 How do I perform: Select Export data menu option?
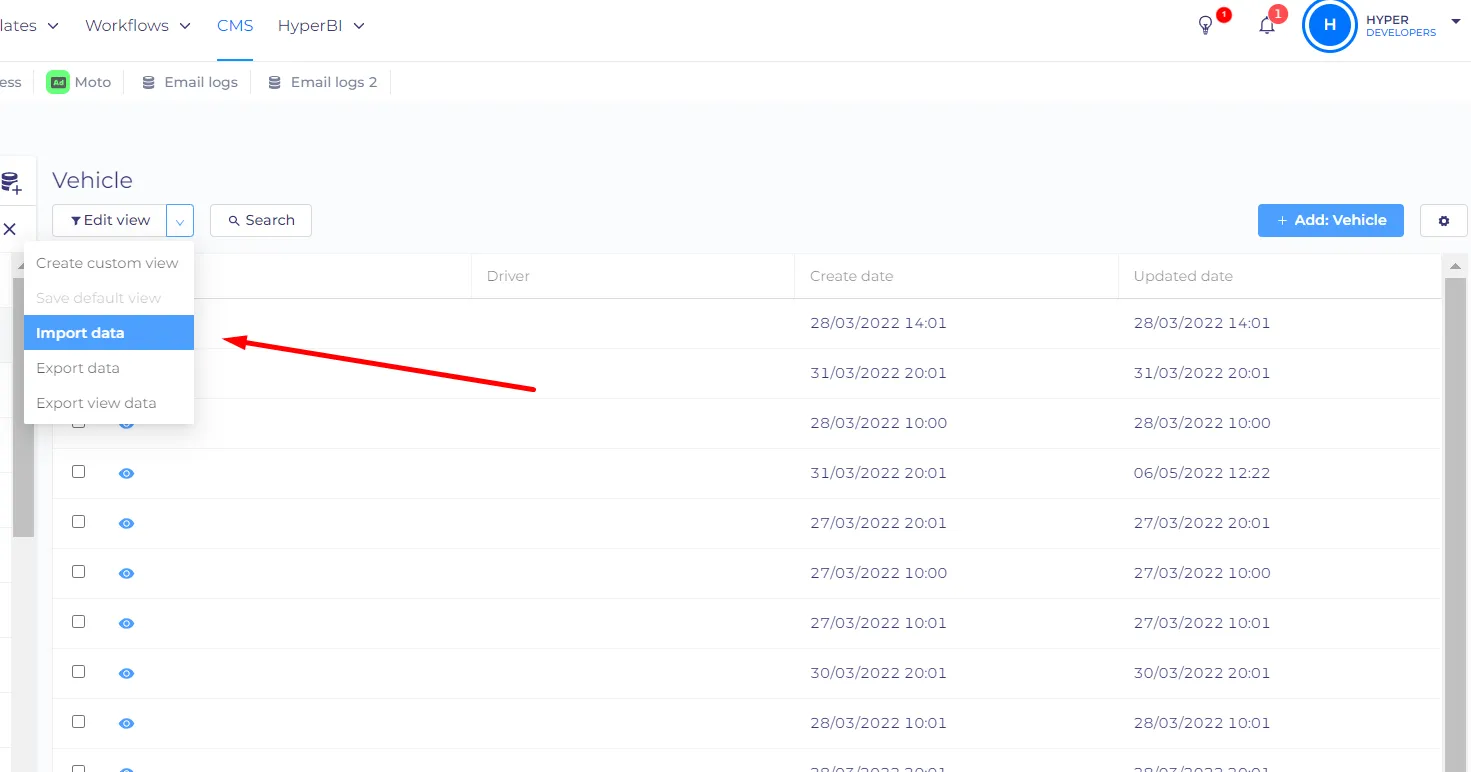point(108,368)
